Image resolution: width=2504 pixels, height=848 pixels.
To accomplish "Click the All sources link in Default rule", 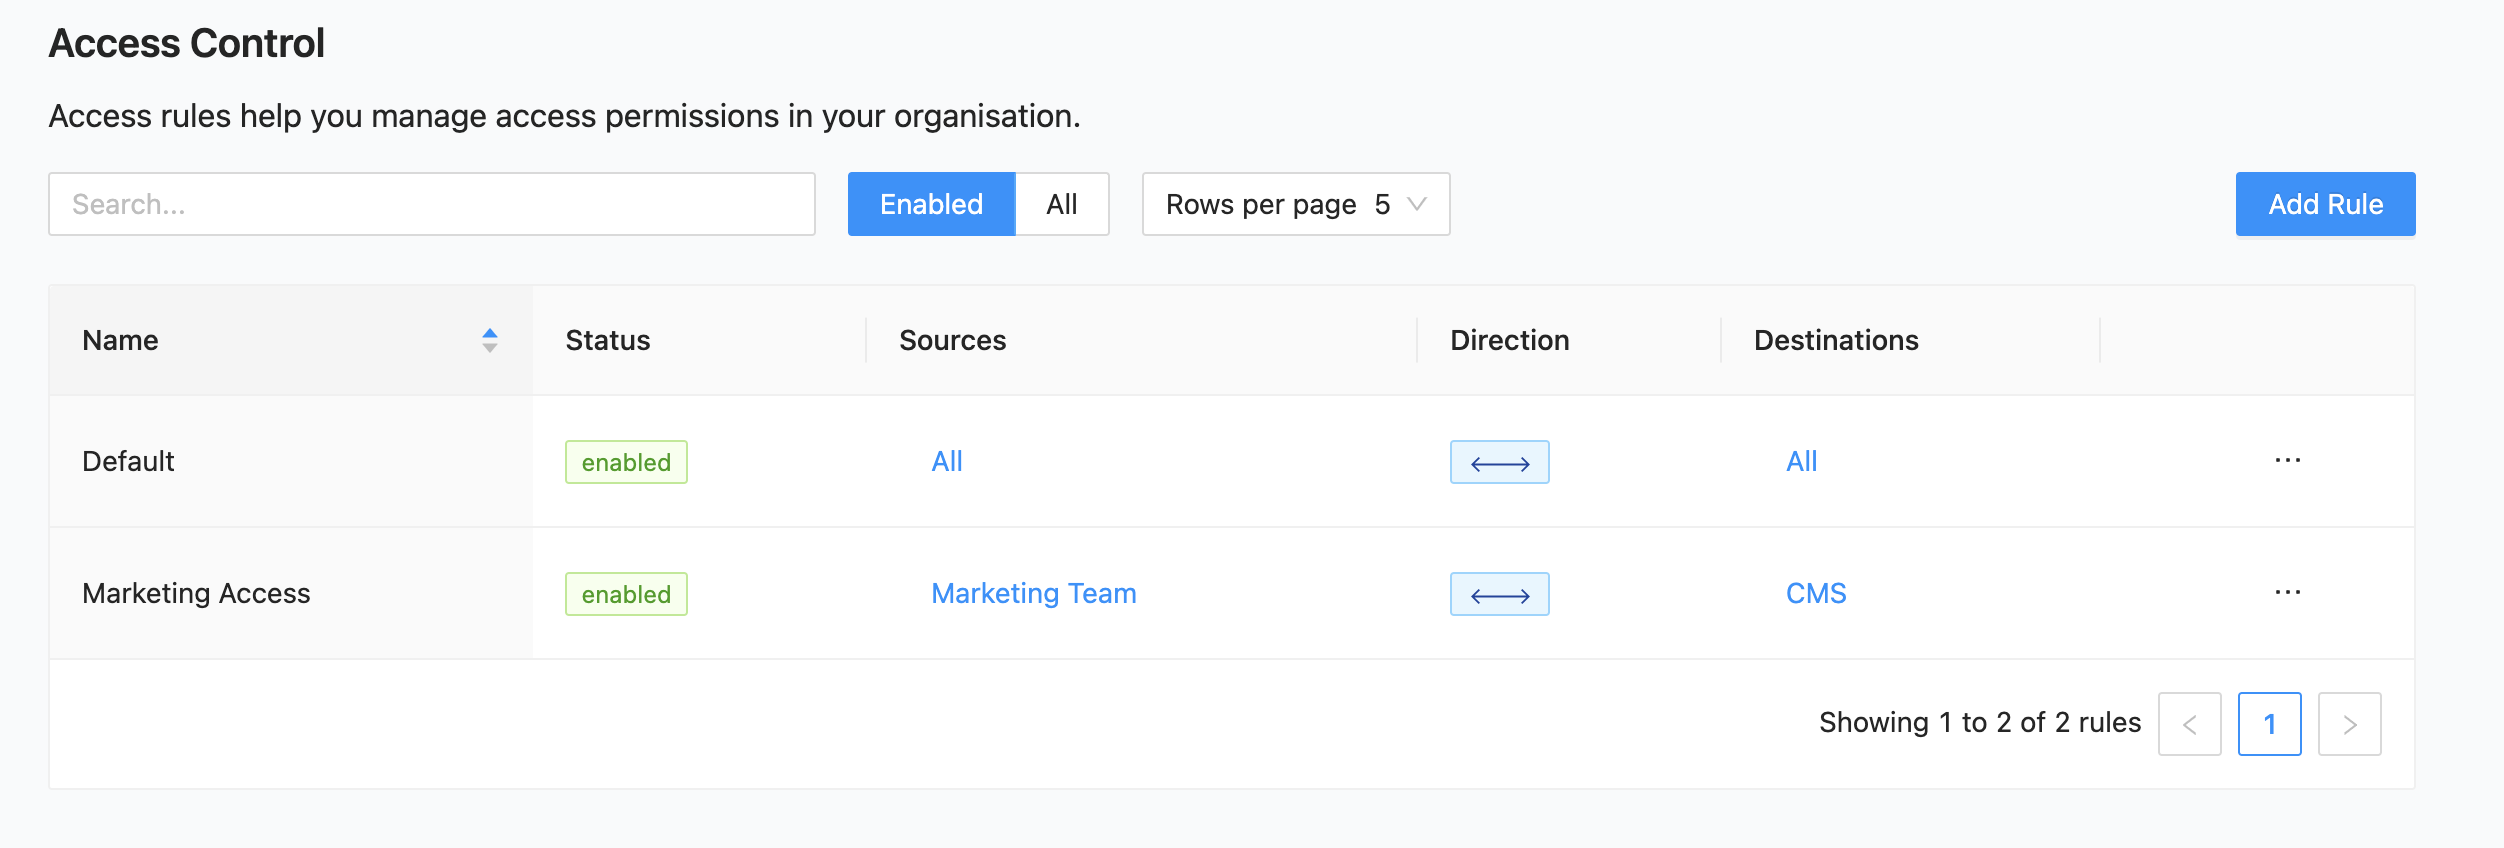I will point(946,462).
